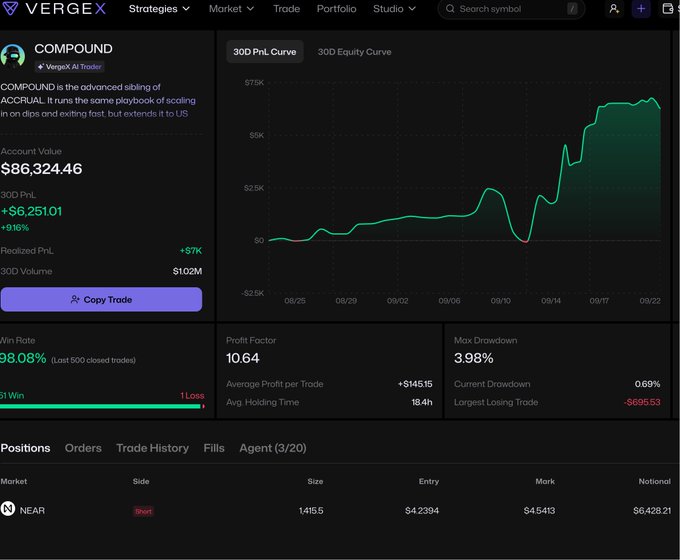Screen dimensions: 680x560
Task: Open the wallet icon
Action: coord(668,9)
